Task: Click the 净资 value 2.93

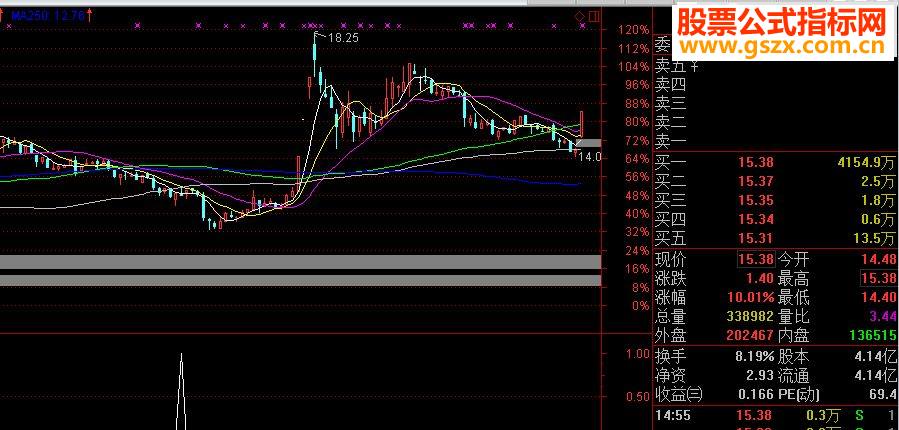Action: [x=761, y=376]
